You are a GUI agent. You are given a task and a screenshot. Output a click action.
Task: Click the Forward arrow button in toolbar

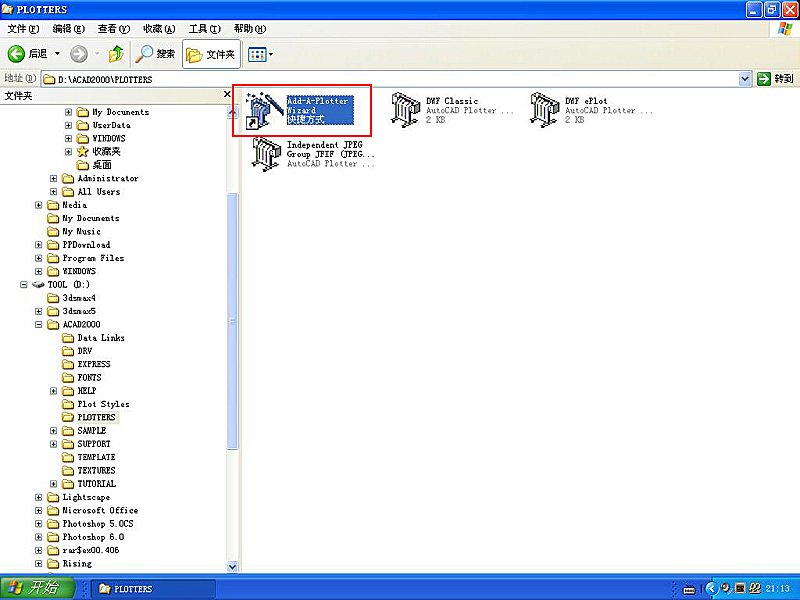click(x=79, y=54)
